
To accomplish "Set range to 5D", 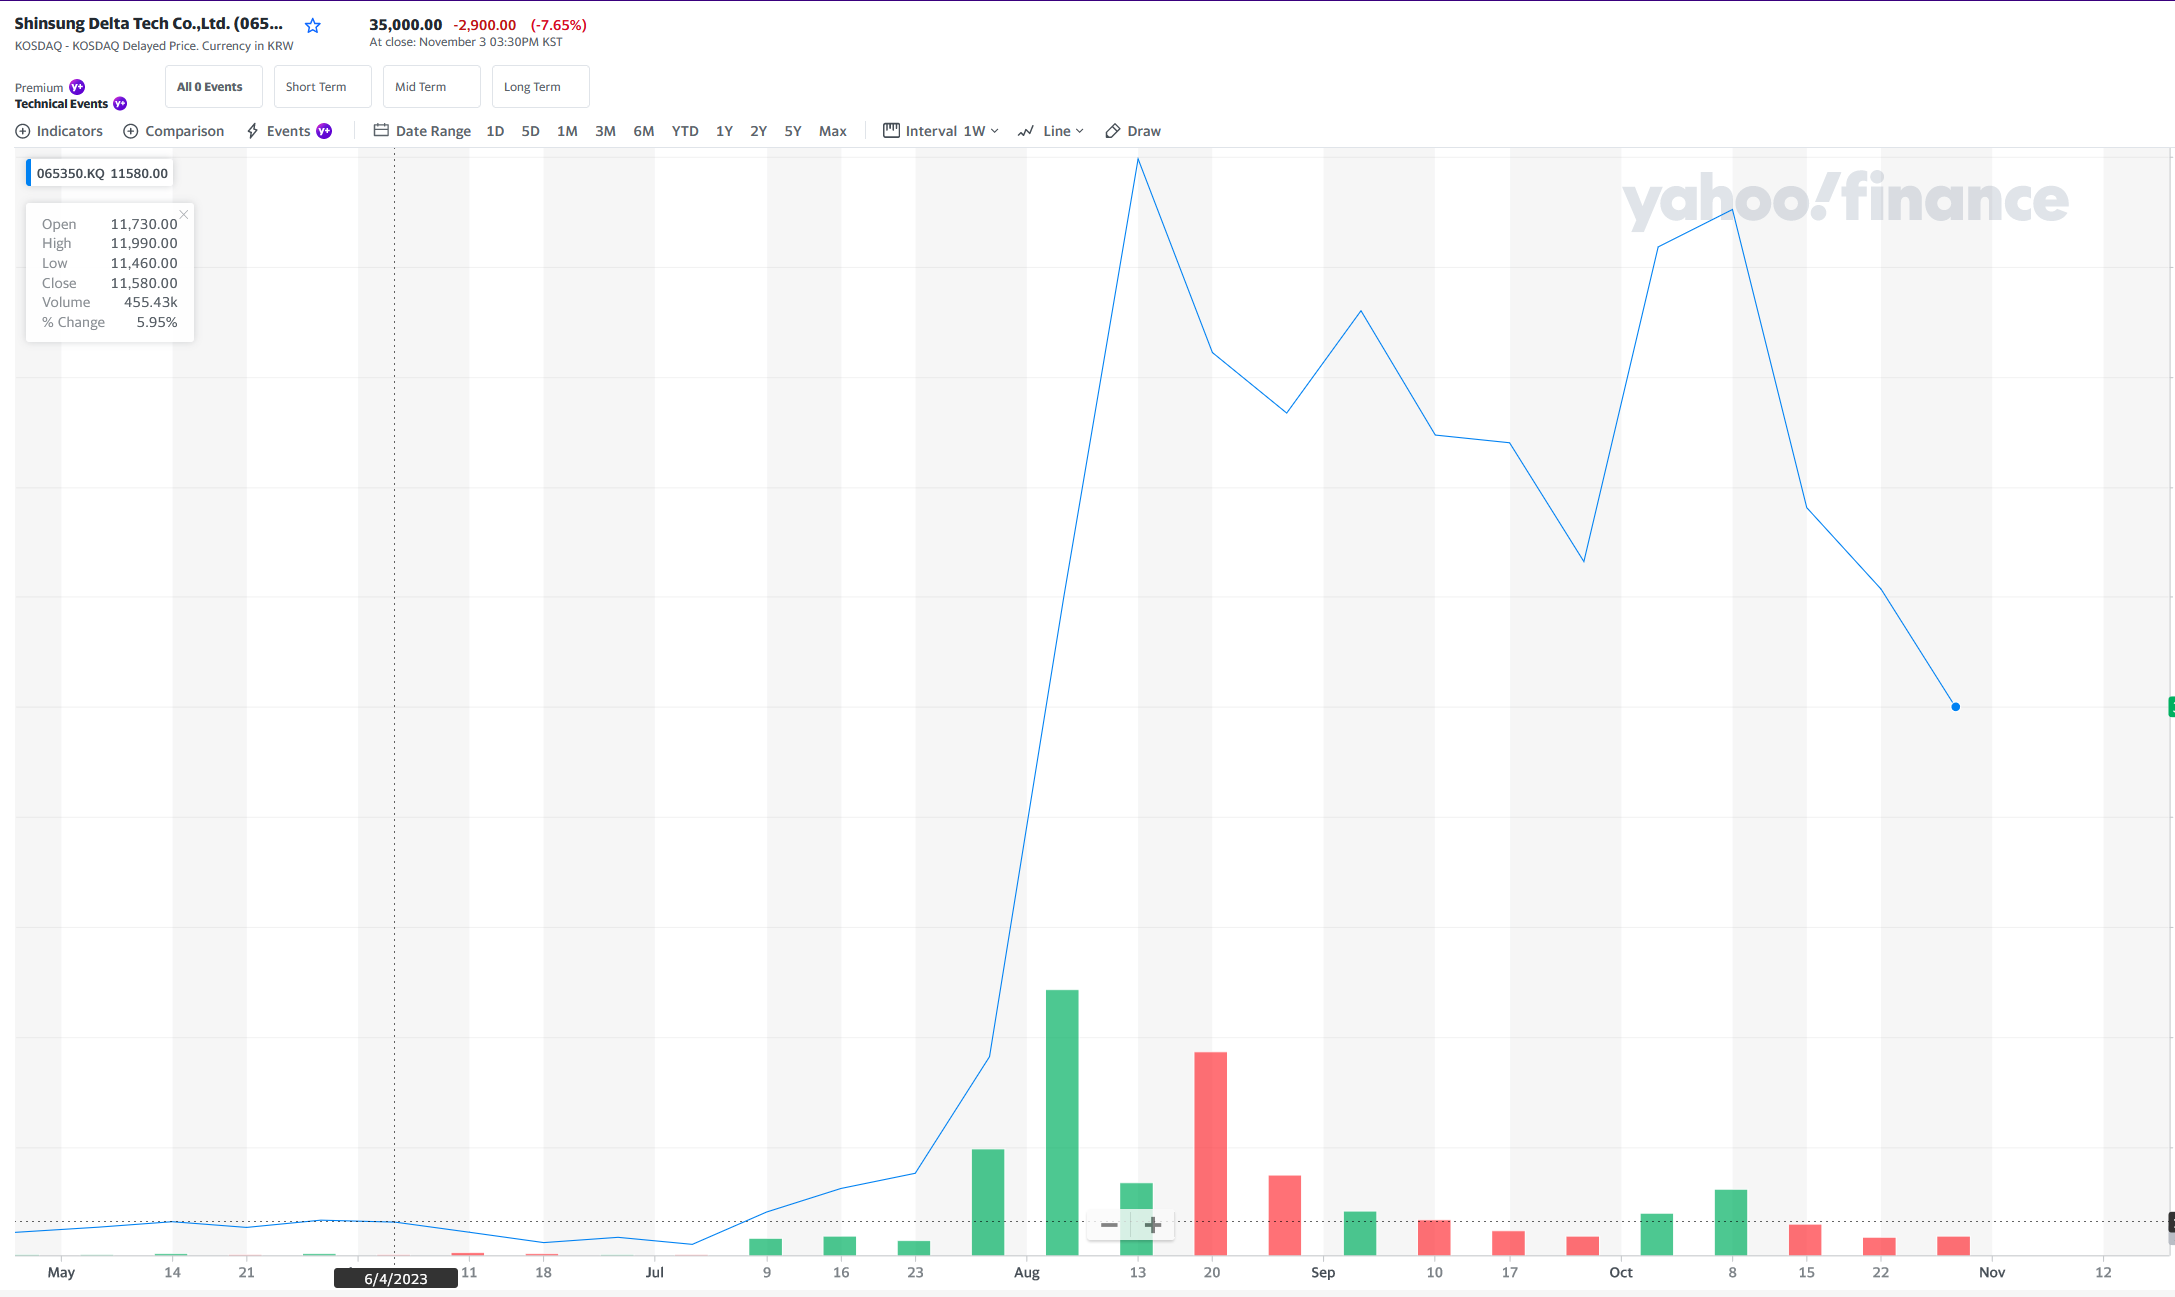I will (x=530, y=131).
